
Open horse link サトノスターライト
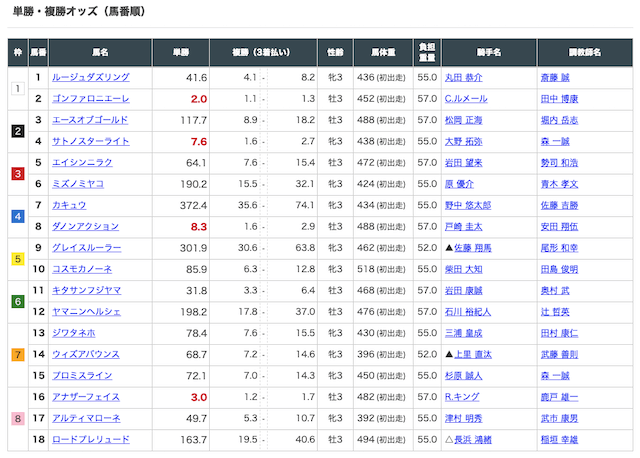(90, 141)
